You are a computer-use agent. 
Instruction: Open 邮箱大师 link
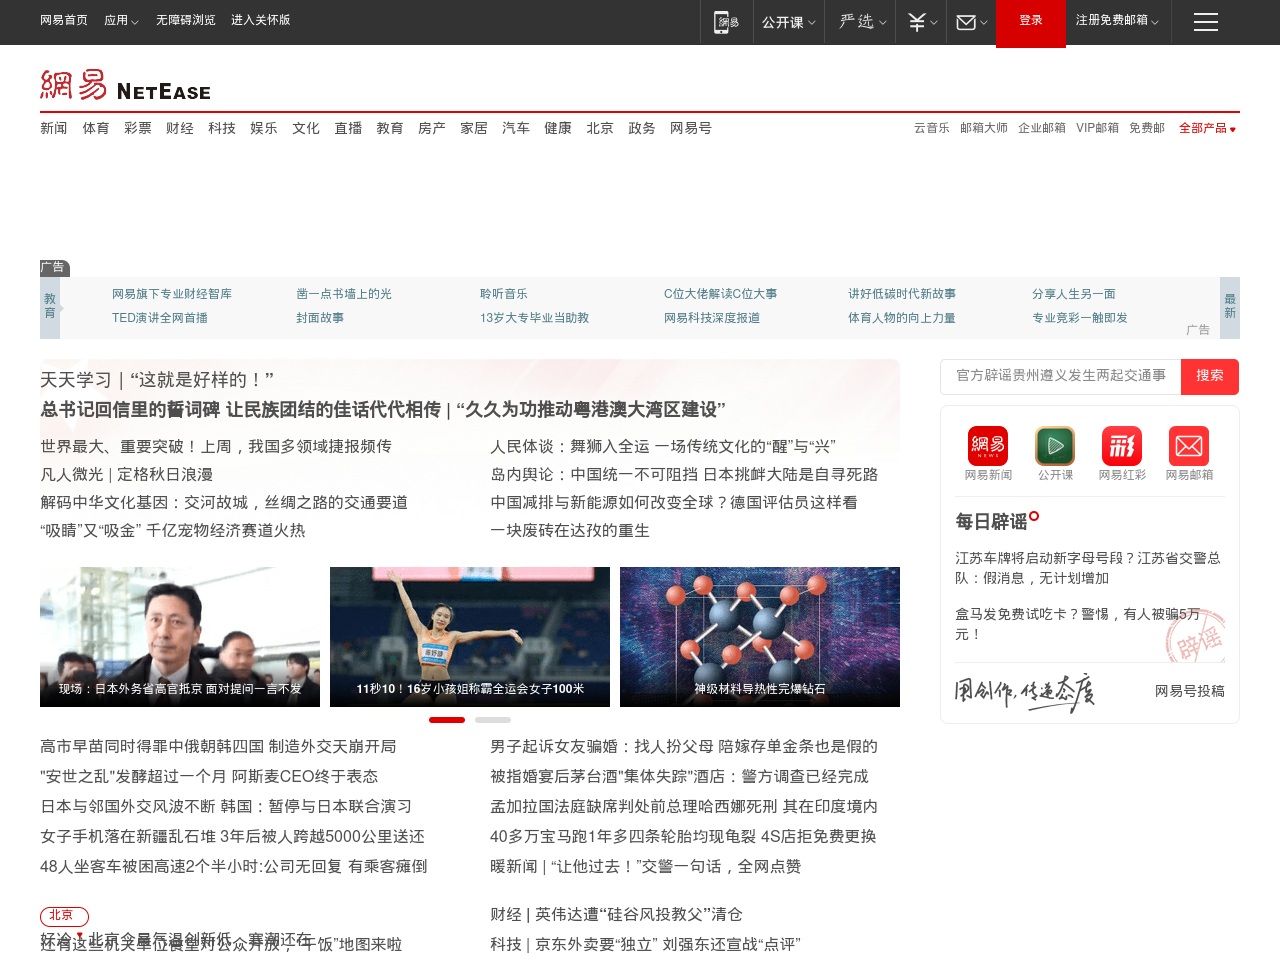pyautogui.click(x=984, y=128)
